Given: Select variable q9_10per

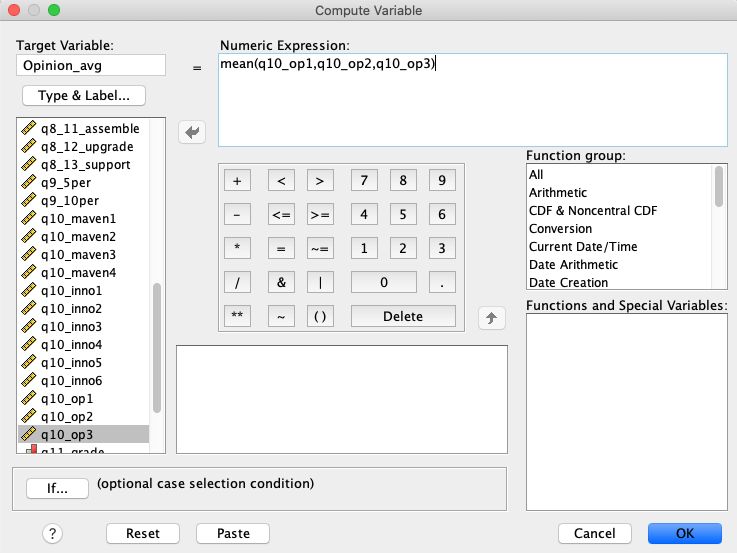Looking at the screenshot, I should coord(84,201).
